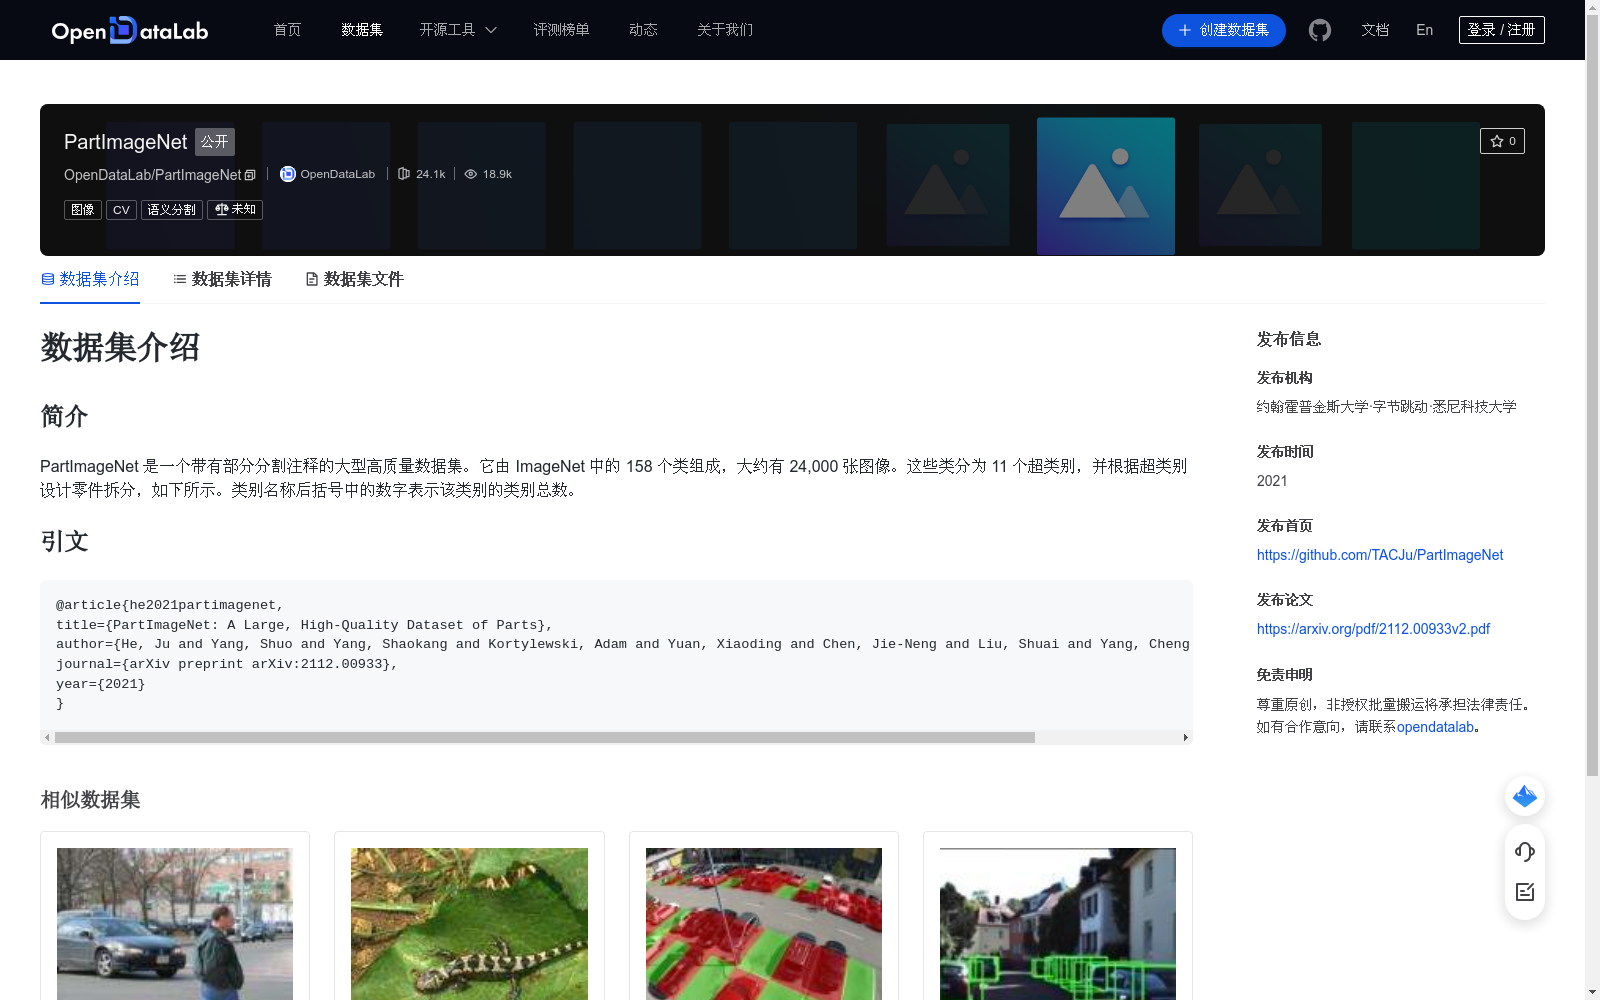Click the 图像 tag

coord(83,210)
